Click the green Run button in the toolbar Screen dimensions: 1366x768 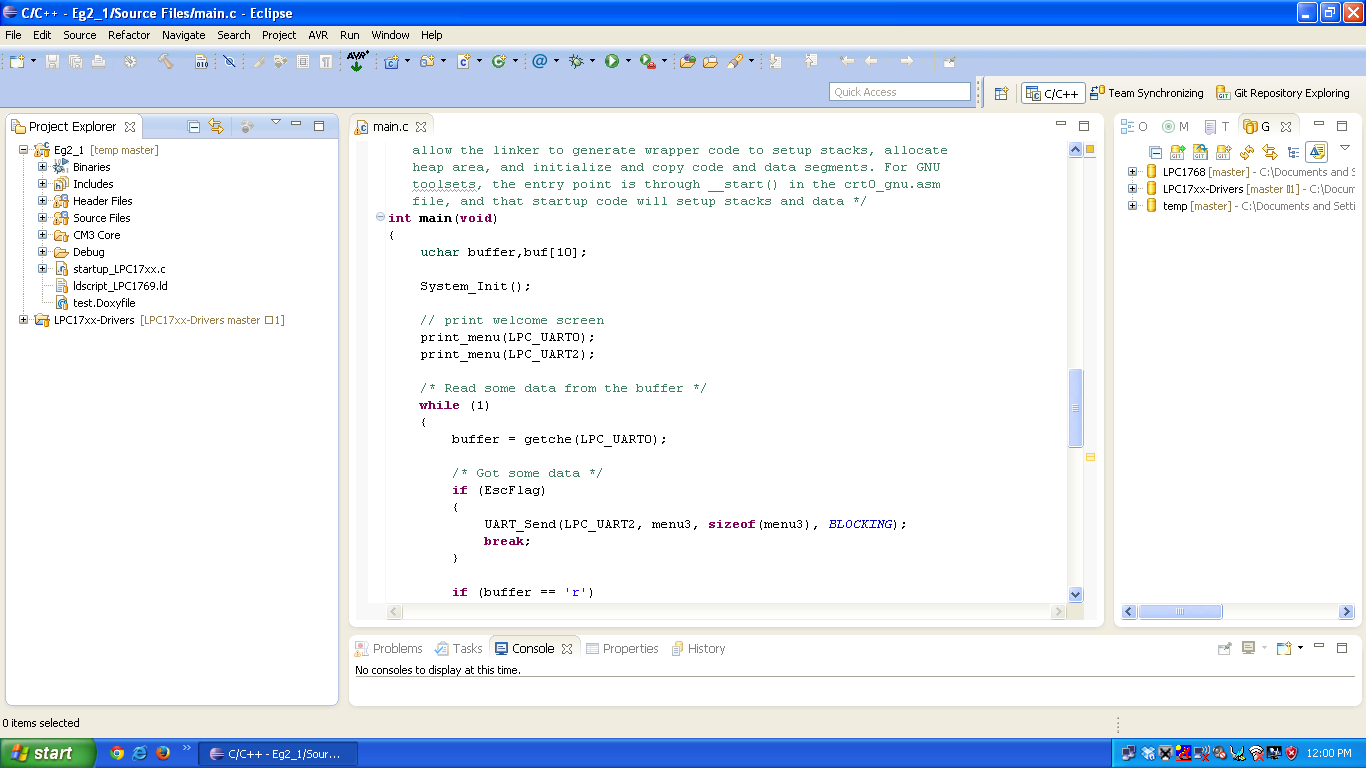[x=612, y=61]
